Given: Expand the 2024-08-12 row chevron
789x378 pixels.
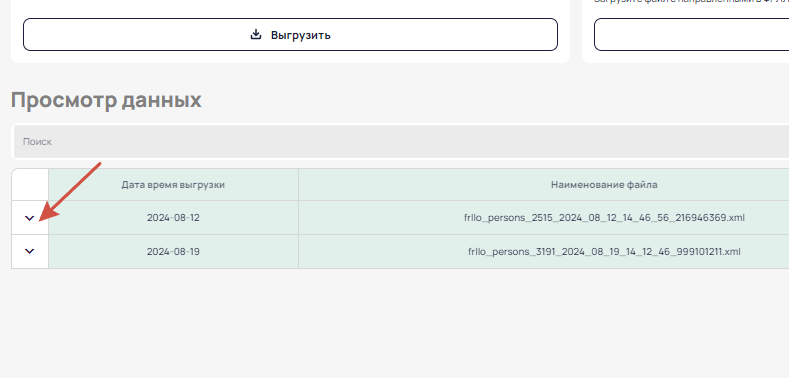Looking at the screenshot, I should click(x=30, y=218).
